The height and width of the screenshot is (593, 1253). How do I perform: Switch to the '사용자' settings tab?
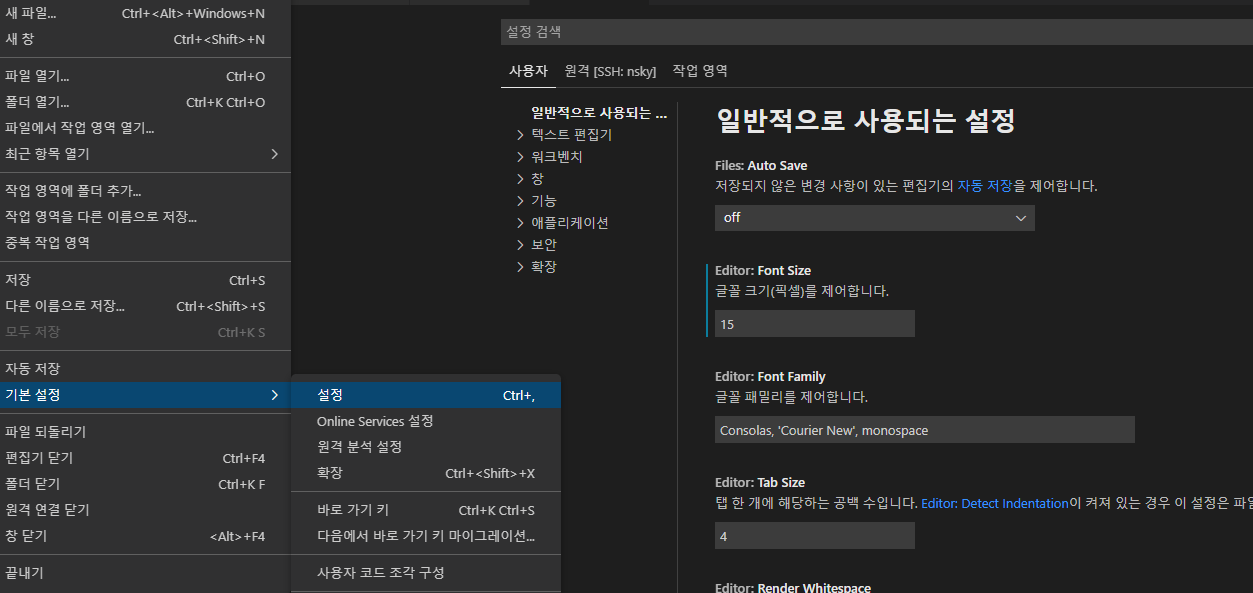(x=528, y=72)
